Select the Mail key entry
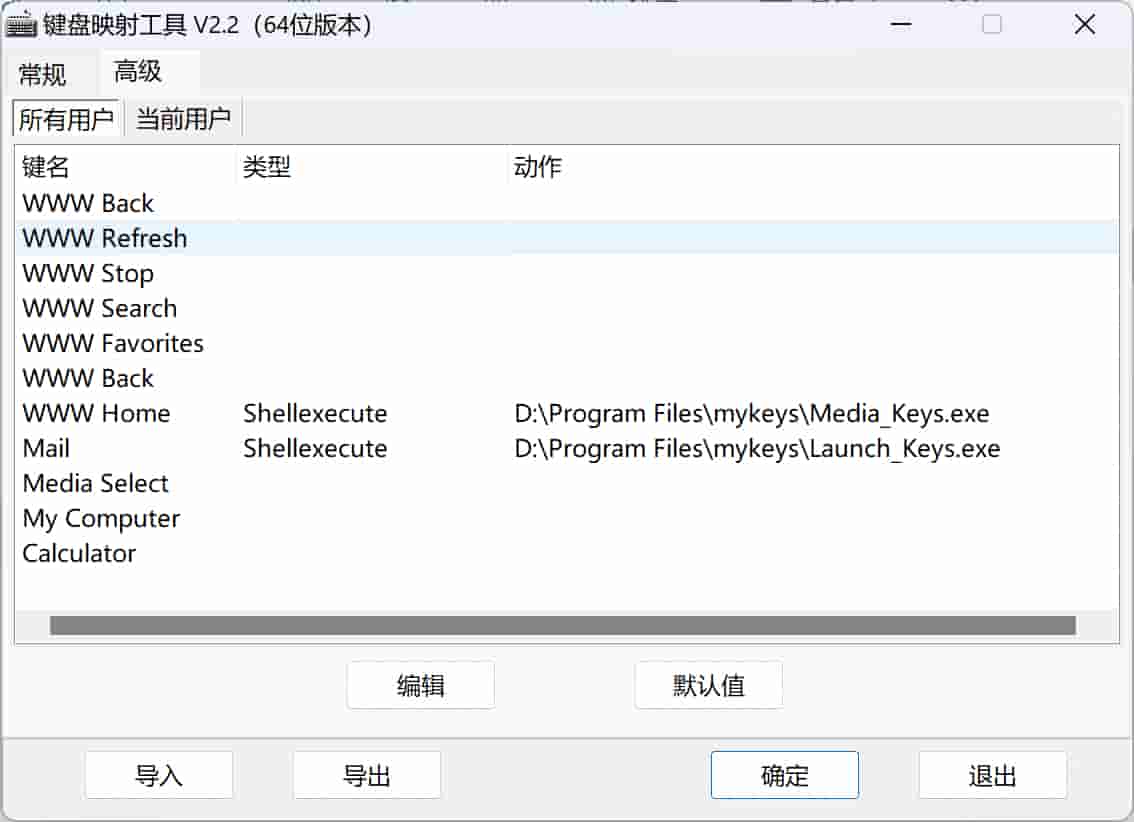Viewport: 1134px width, 822px height. point(46,448)
